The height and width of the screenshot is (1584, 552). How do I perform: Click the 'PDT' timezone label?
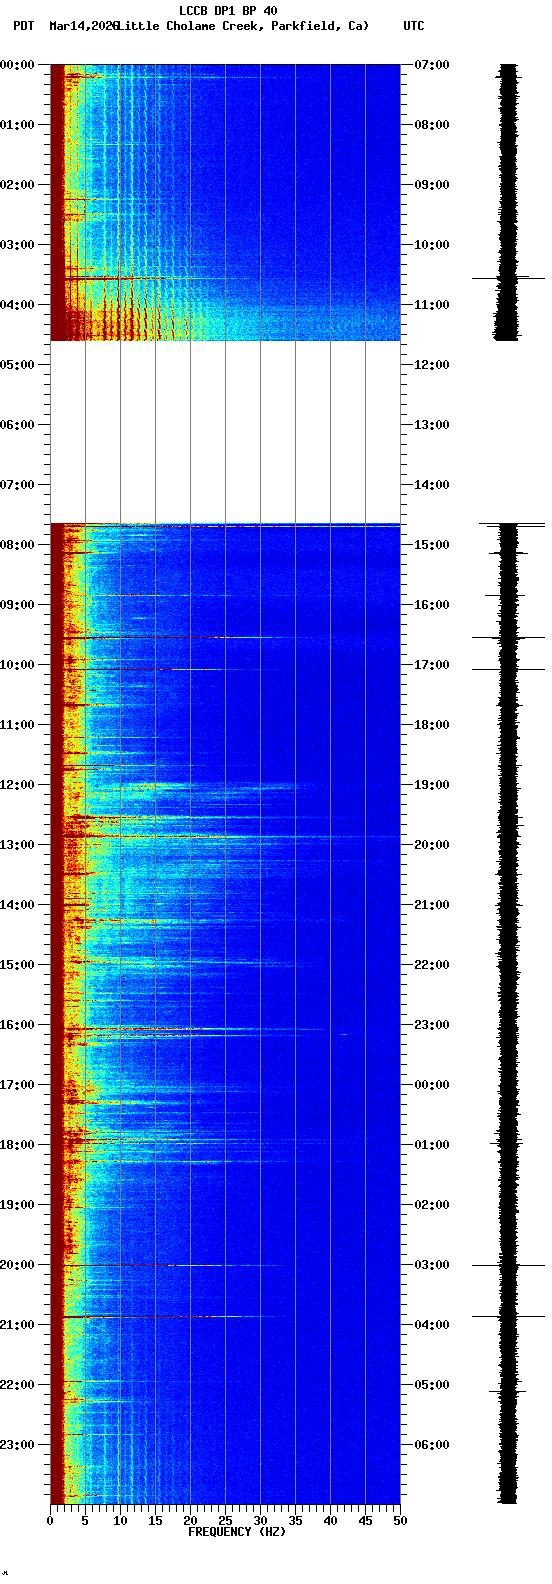coord(23,26)
